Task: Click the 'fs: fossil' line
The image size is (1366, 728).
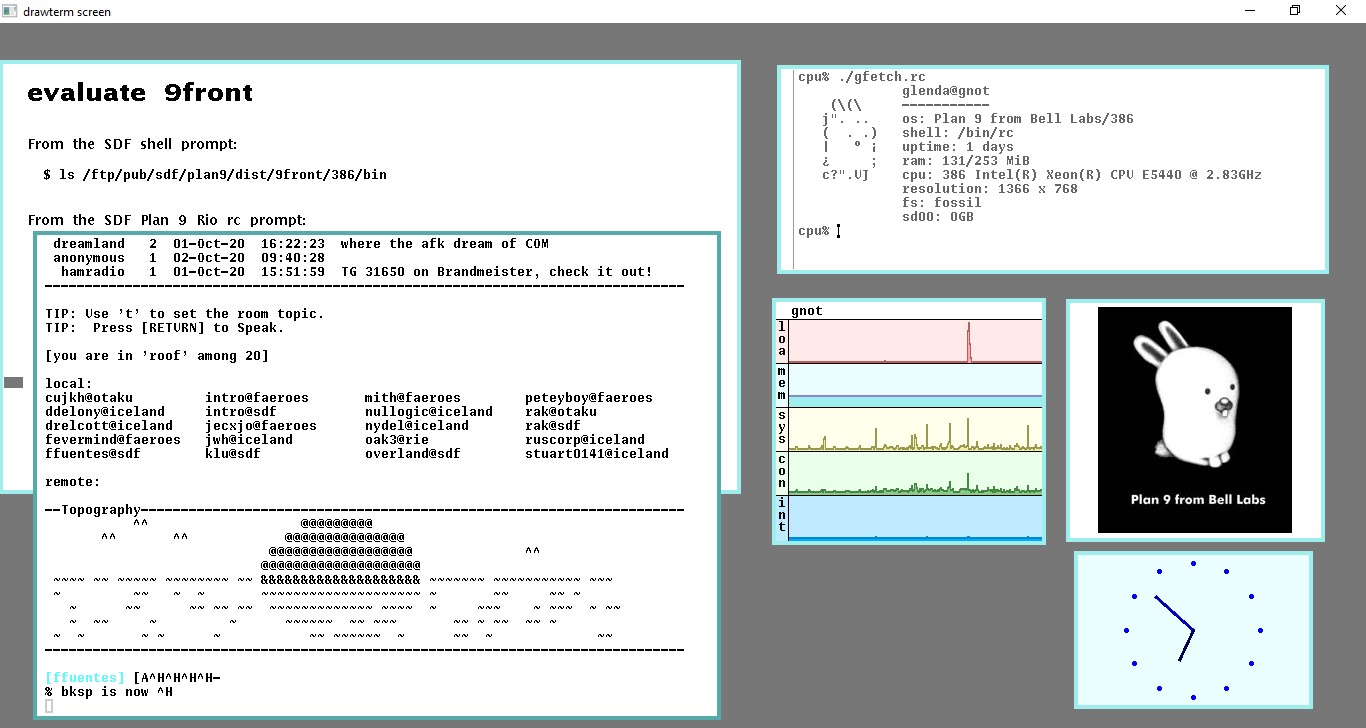Action: point(942,203)
